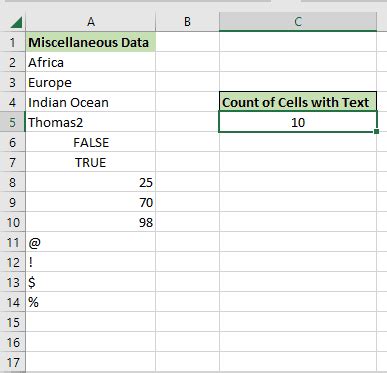Select row 16 header
This screenshot has width=387, height=373.
(x=13, y=342)
